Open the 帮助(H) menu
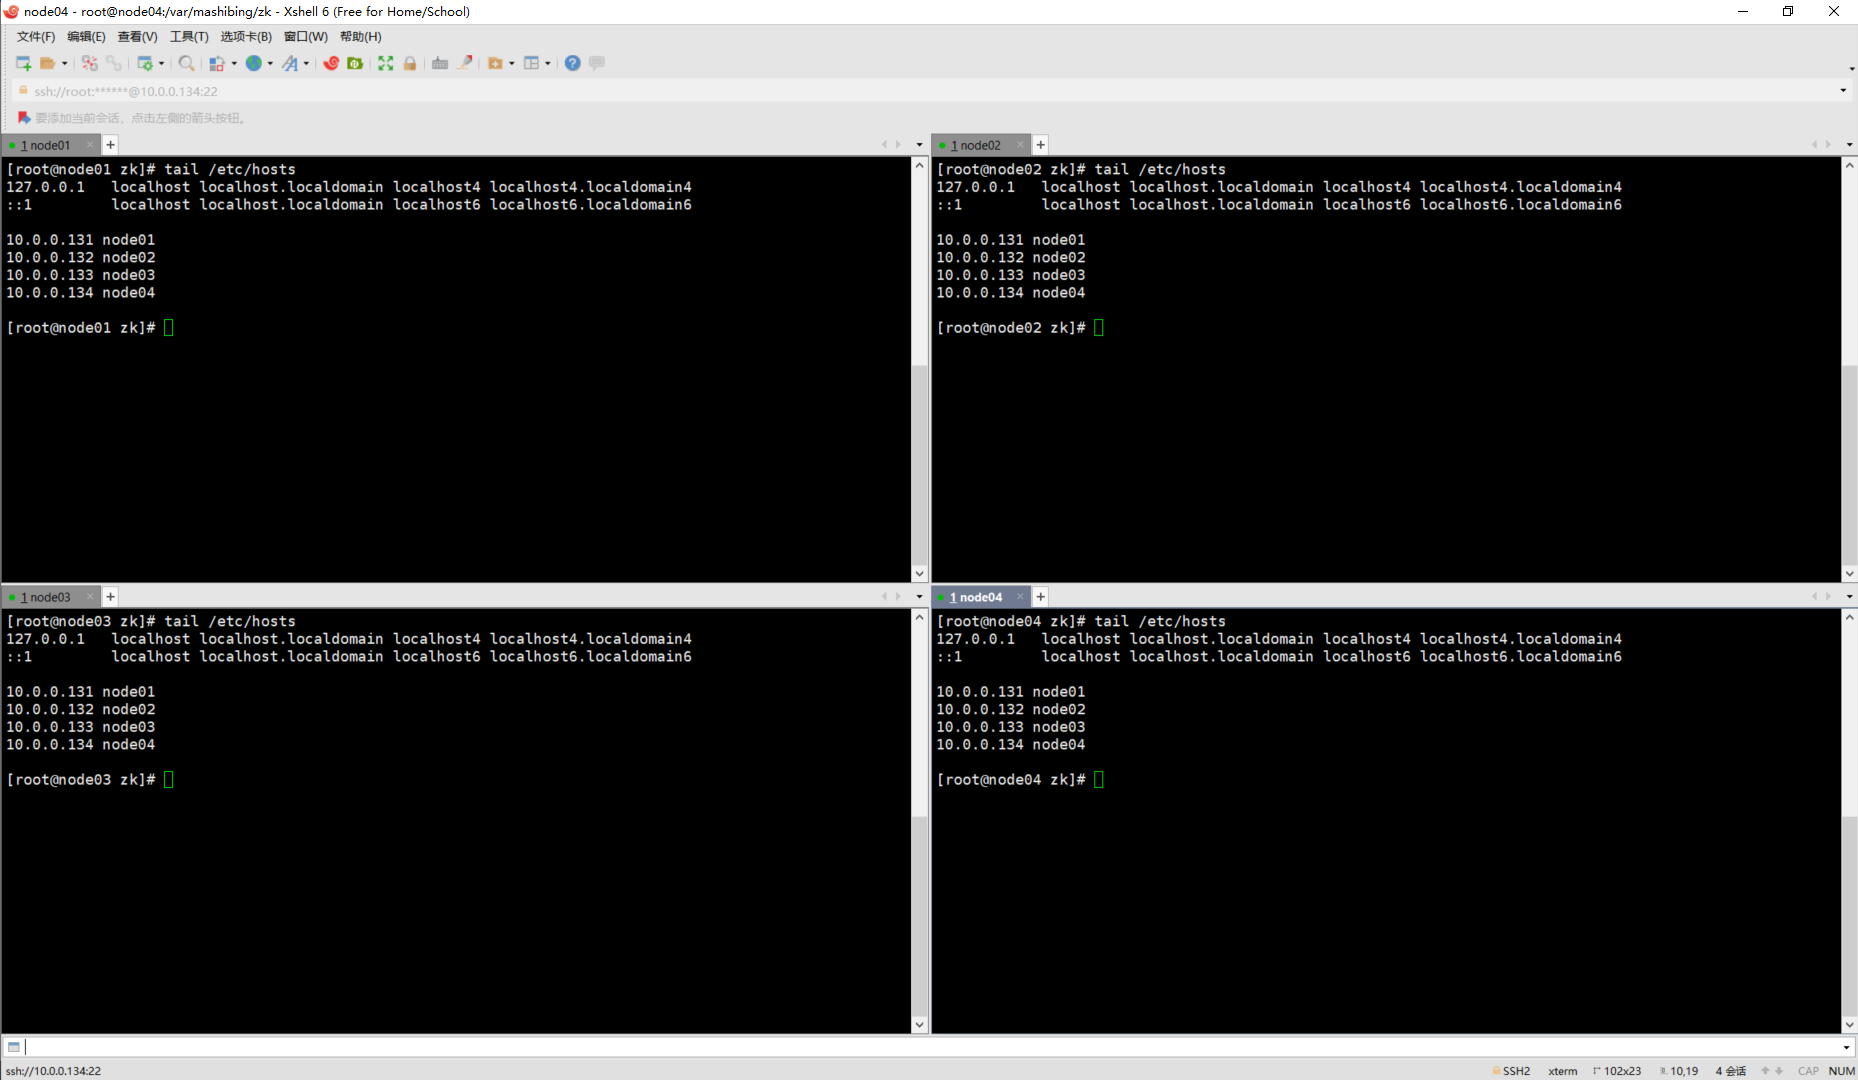This screenshot has width=1858, height=1080. coord(361,37)
